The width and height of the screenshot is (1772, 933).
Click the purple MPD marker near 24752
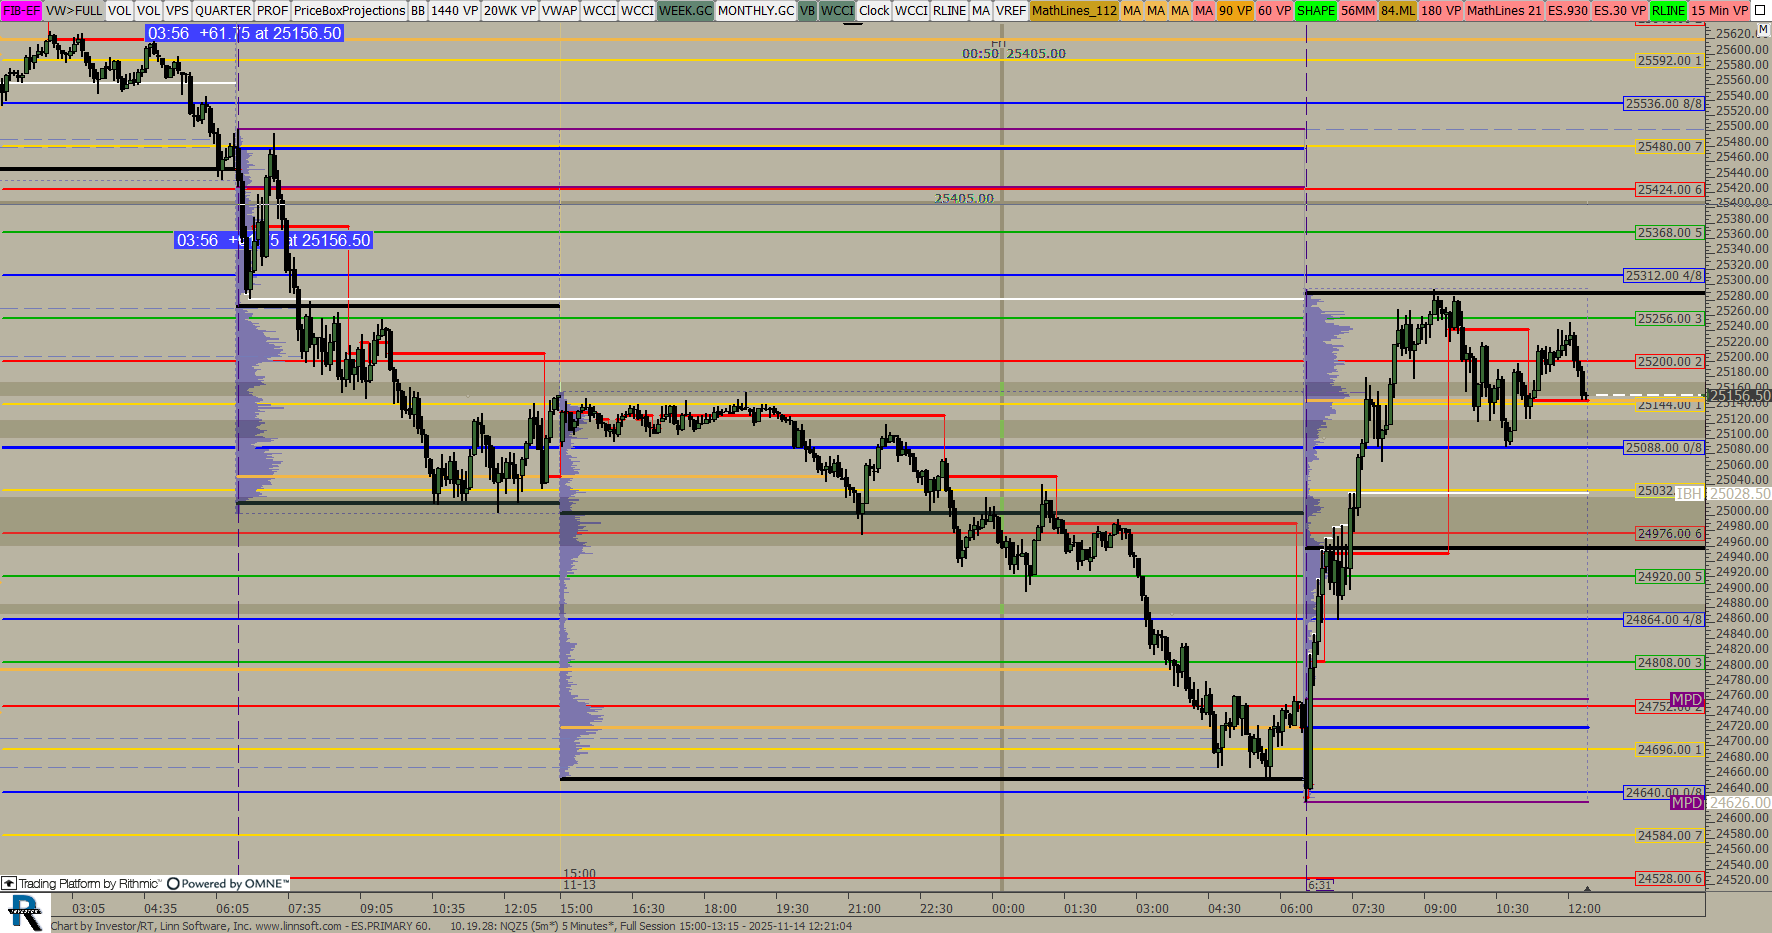pyautogui.click(x=1686, y=700)
